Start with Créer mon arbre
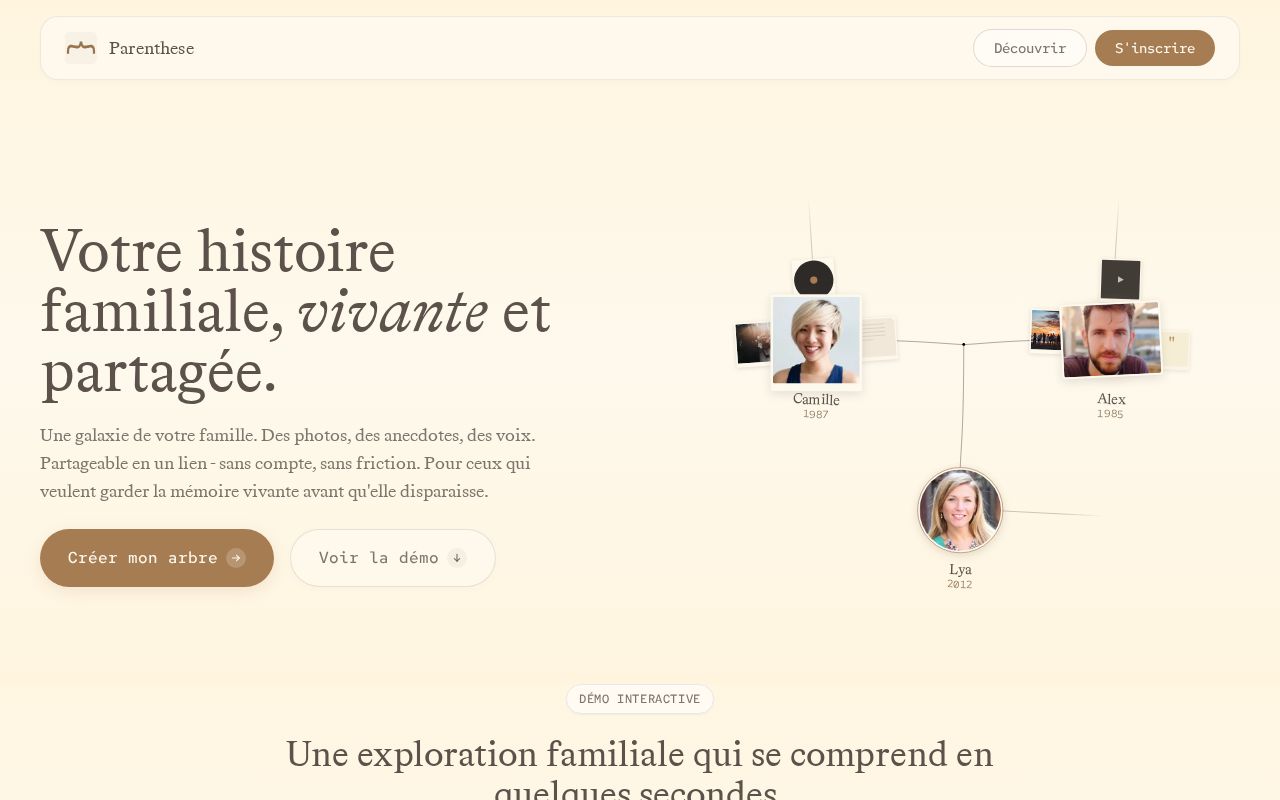The image size is (1280, 800). (157, 558)
